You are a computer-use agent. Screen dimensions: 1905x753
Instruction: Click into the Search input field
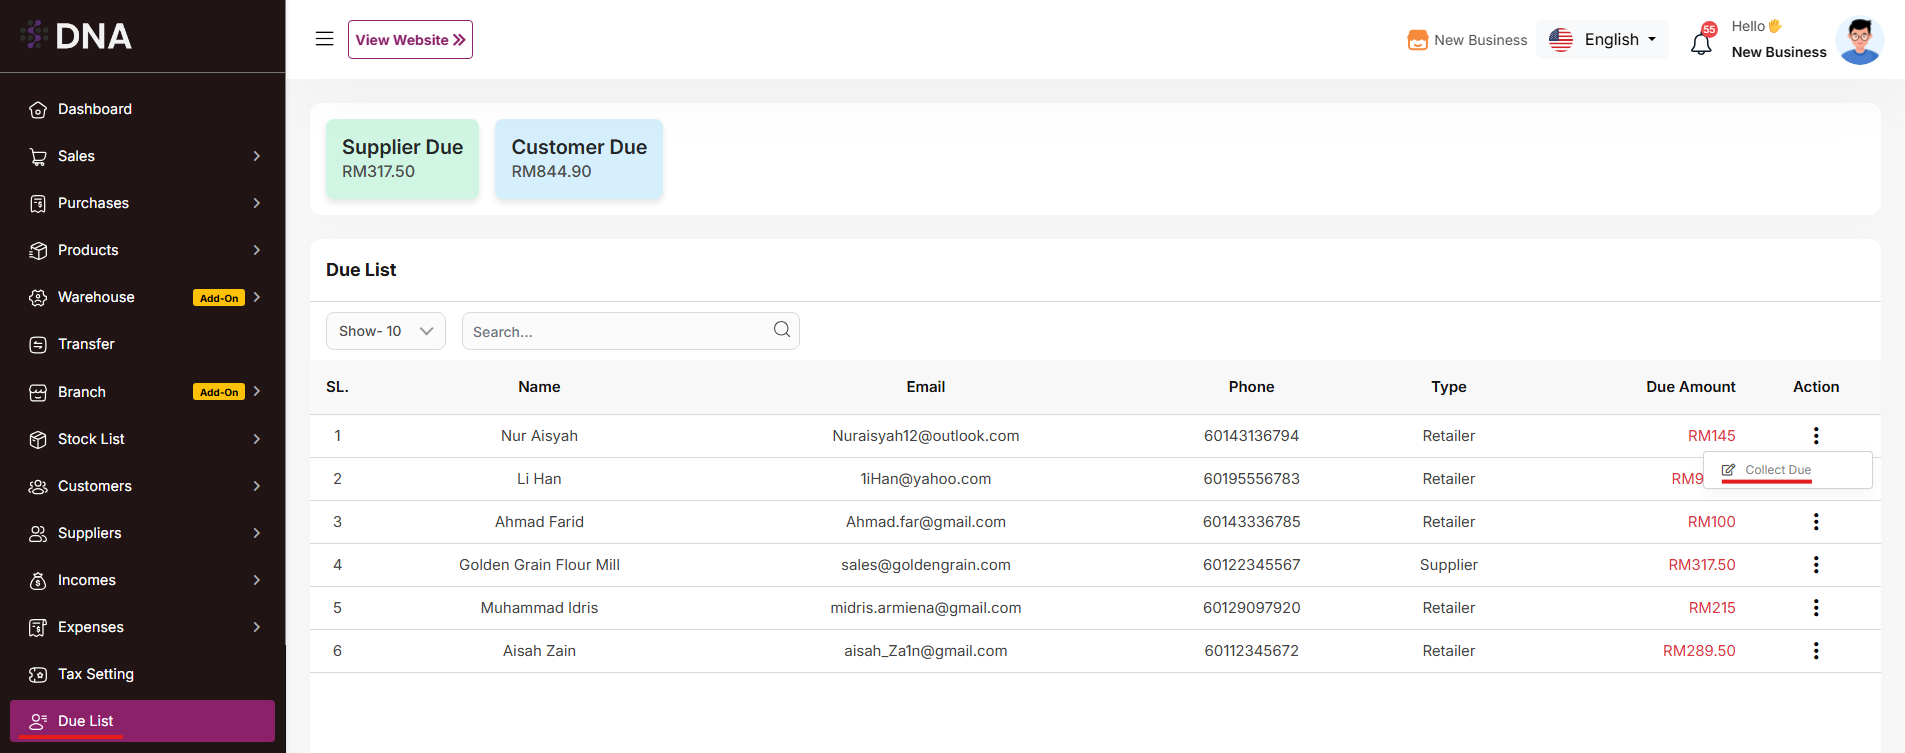coord(615,332)
